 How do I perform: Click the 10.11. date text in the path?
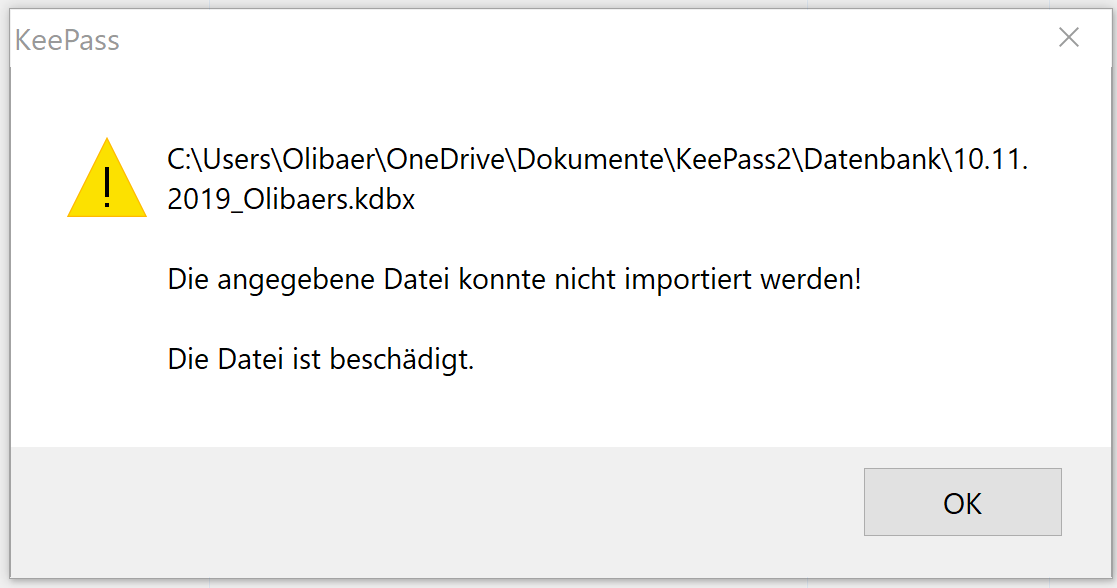click(991, 159)
